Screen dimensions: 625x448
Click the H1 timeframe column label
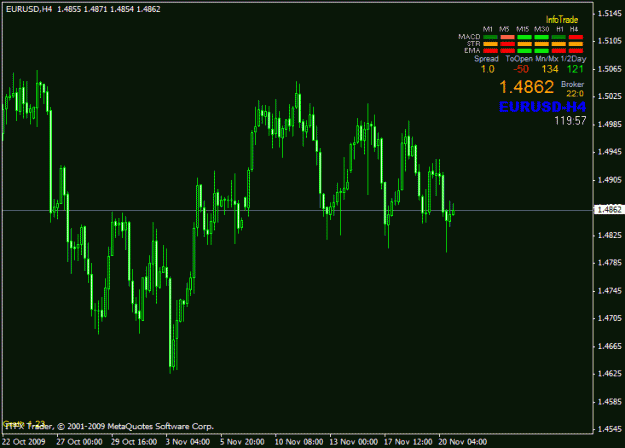560,29
